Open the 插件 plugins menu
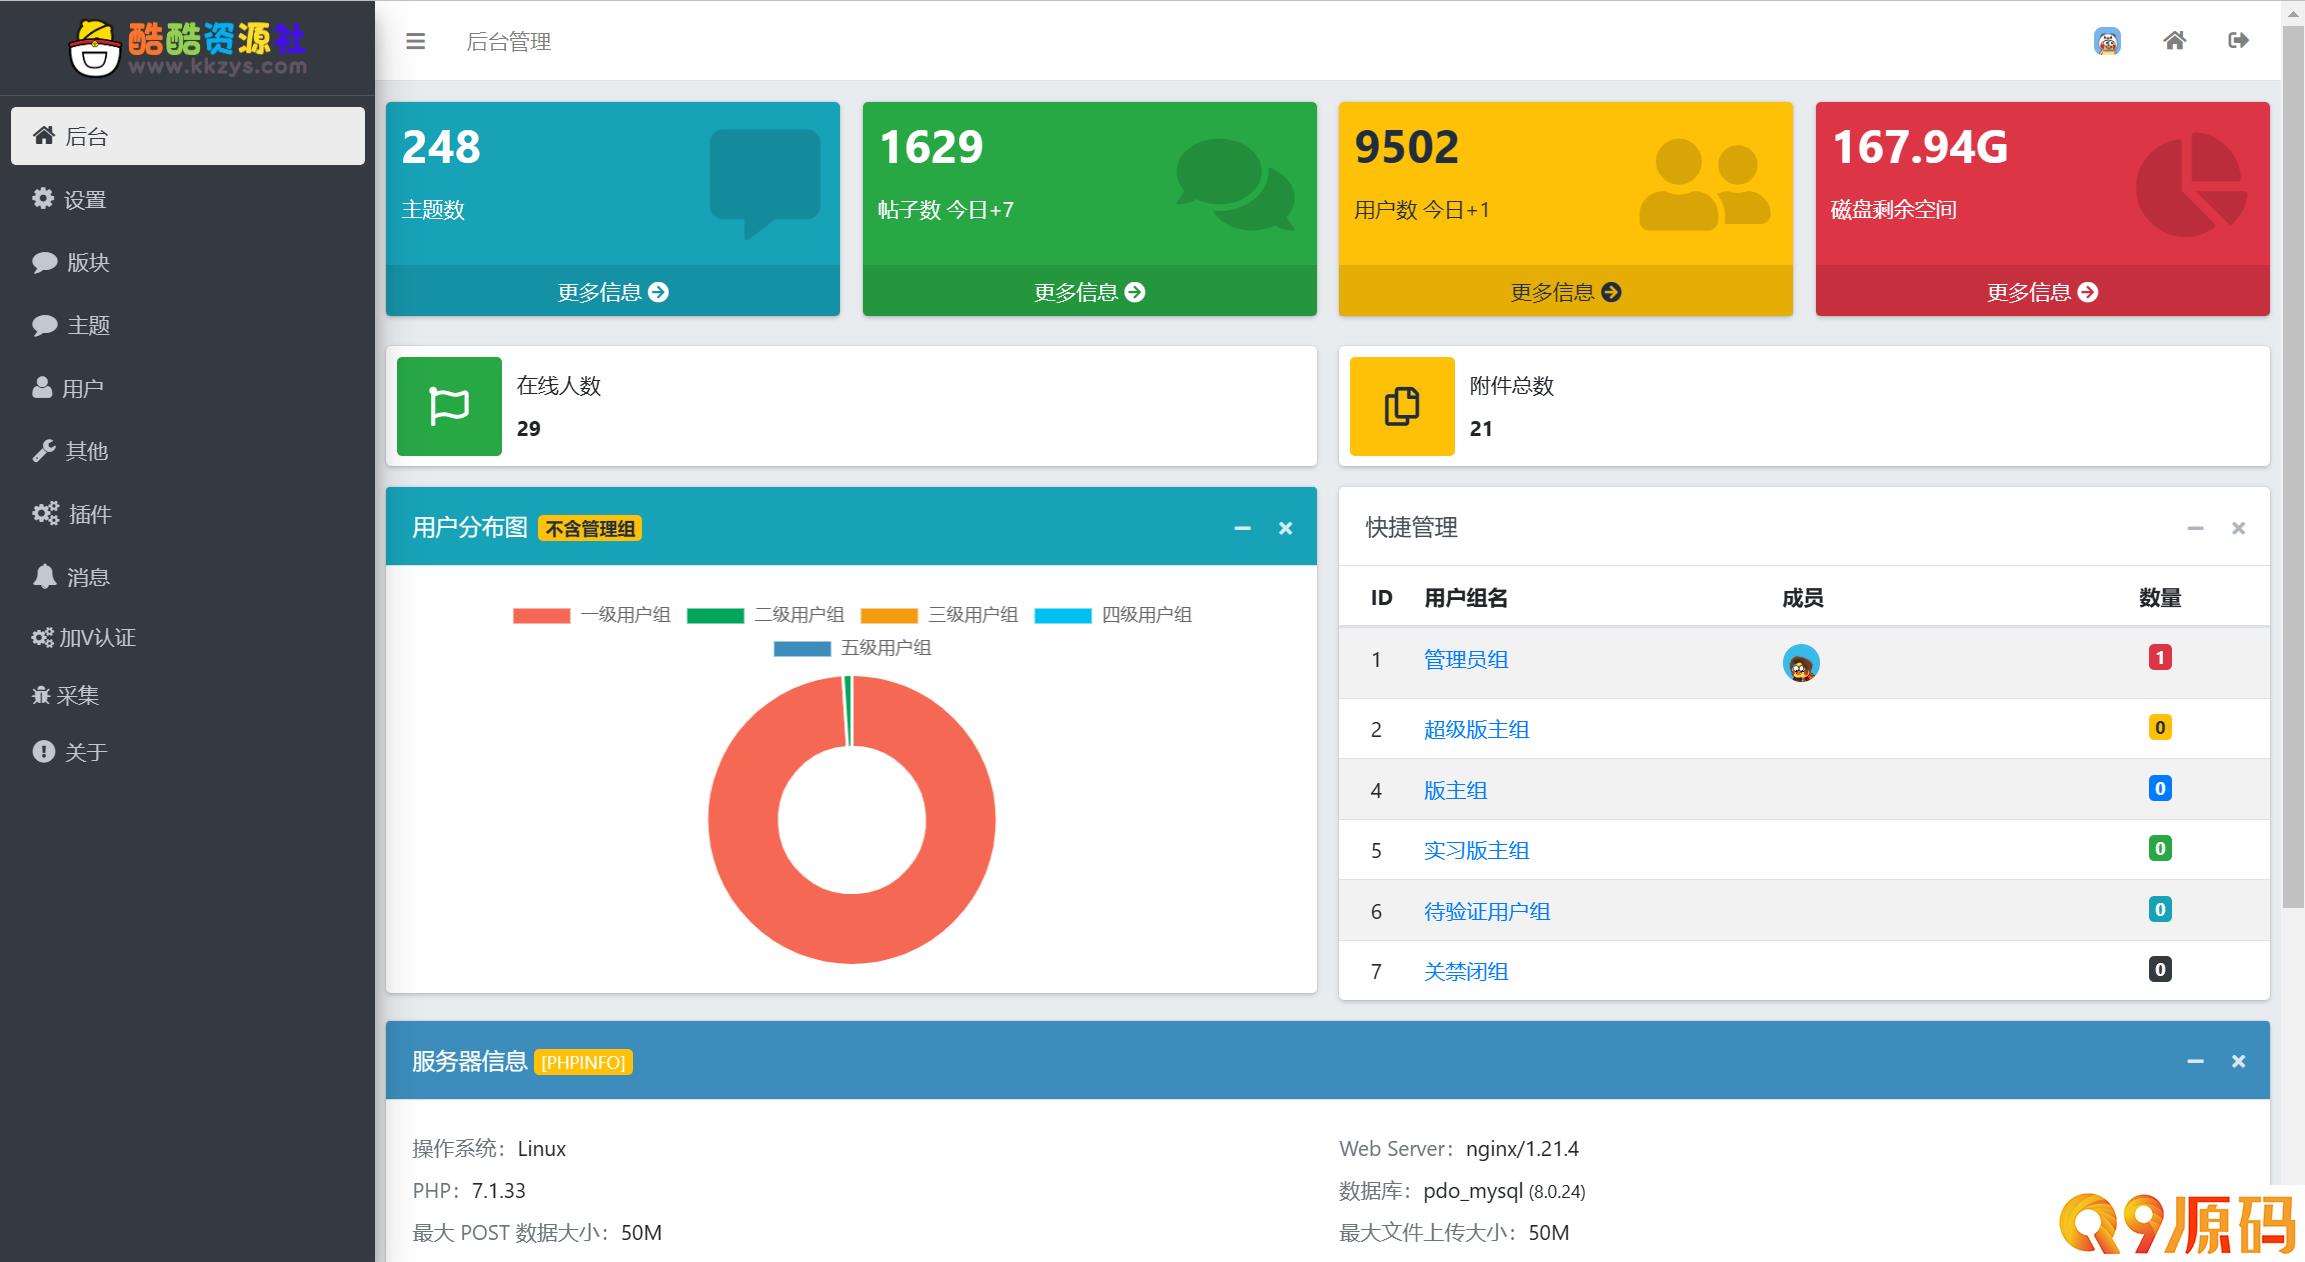 188,514
